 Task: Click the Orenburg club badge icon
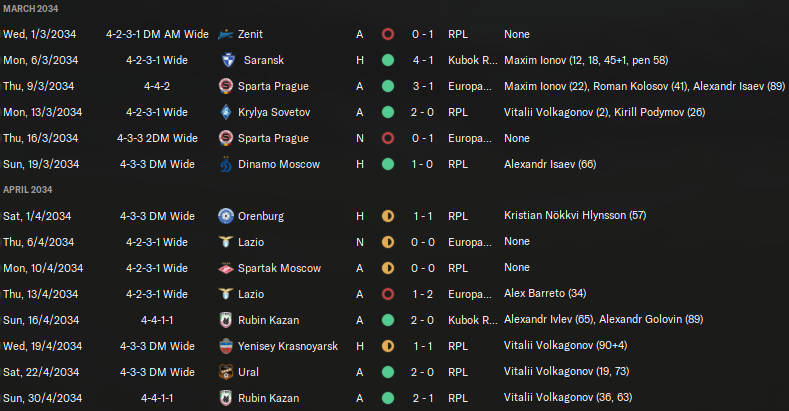[227, 216]
